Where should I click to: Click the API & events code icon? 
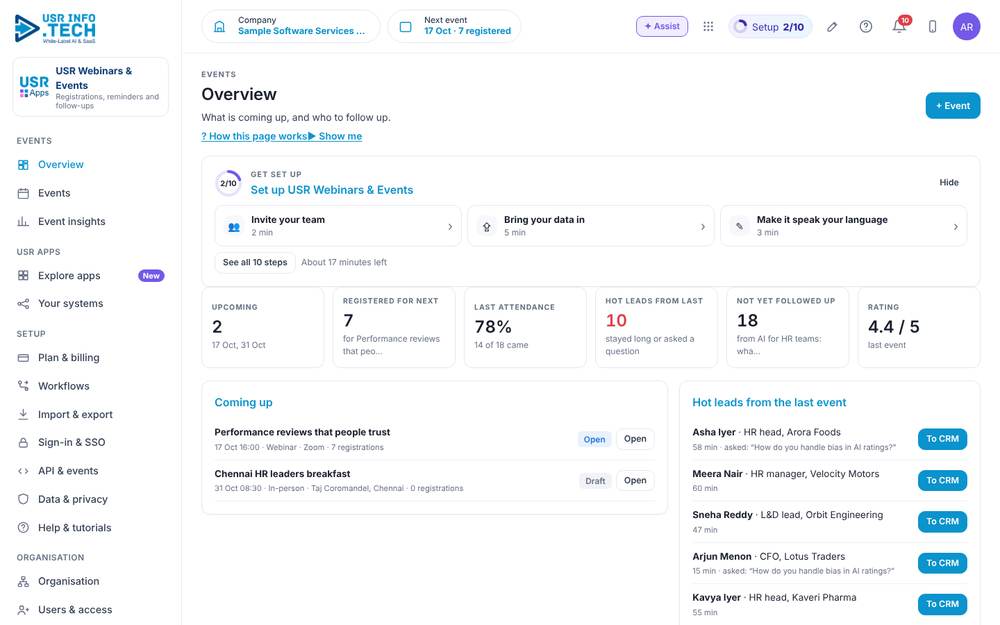(23, 471)
